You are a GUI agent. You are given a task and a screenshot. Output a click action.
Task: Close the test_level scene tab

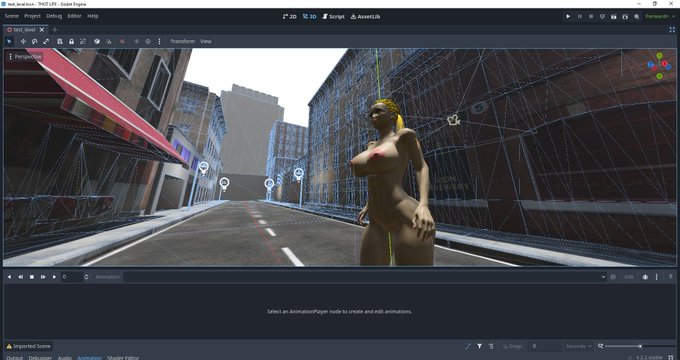click(x=42, y=29)
